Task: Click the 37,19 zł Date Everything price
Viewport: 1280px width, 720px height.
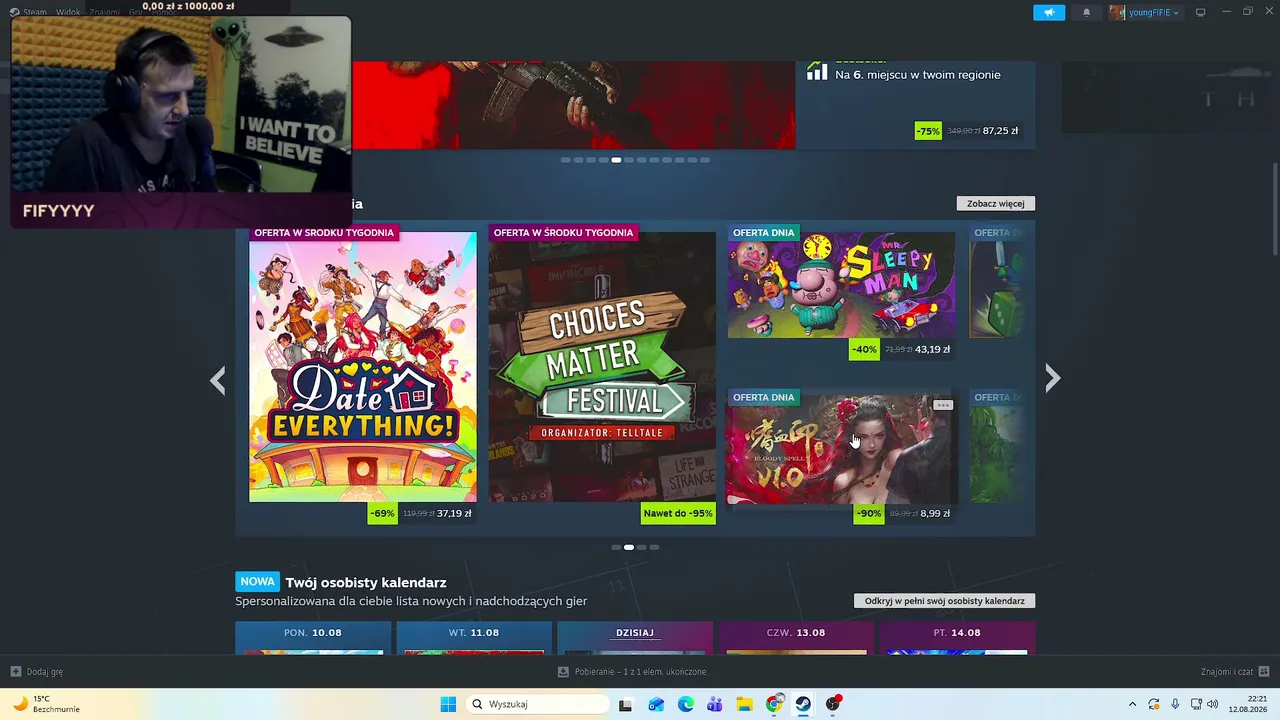Action: (x=454, y=514)
